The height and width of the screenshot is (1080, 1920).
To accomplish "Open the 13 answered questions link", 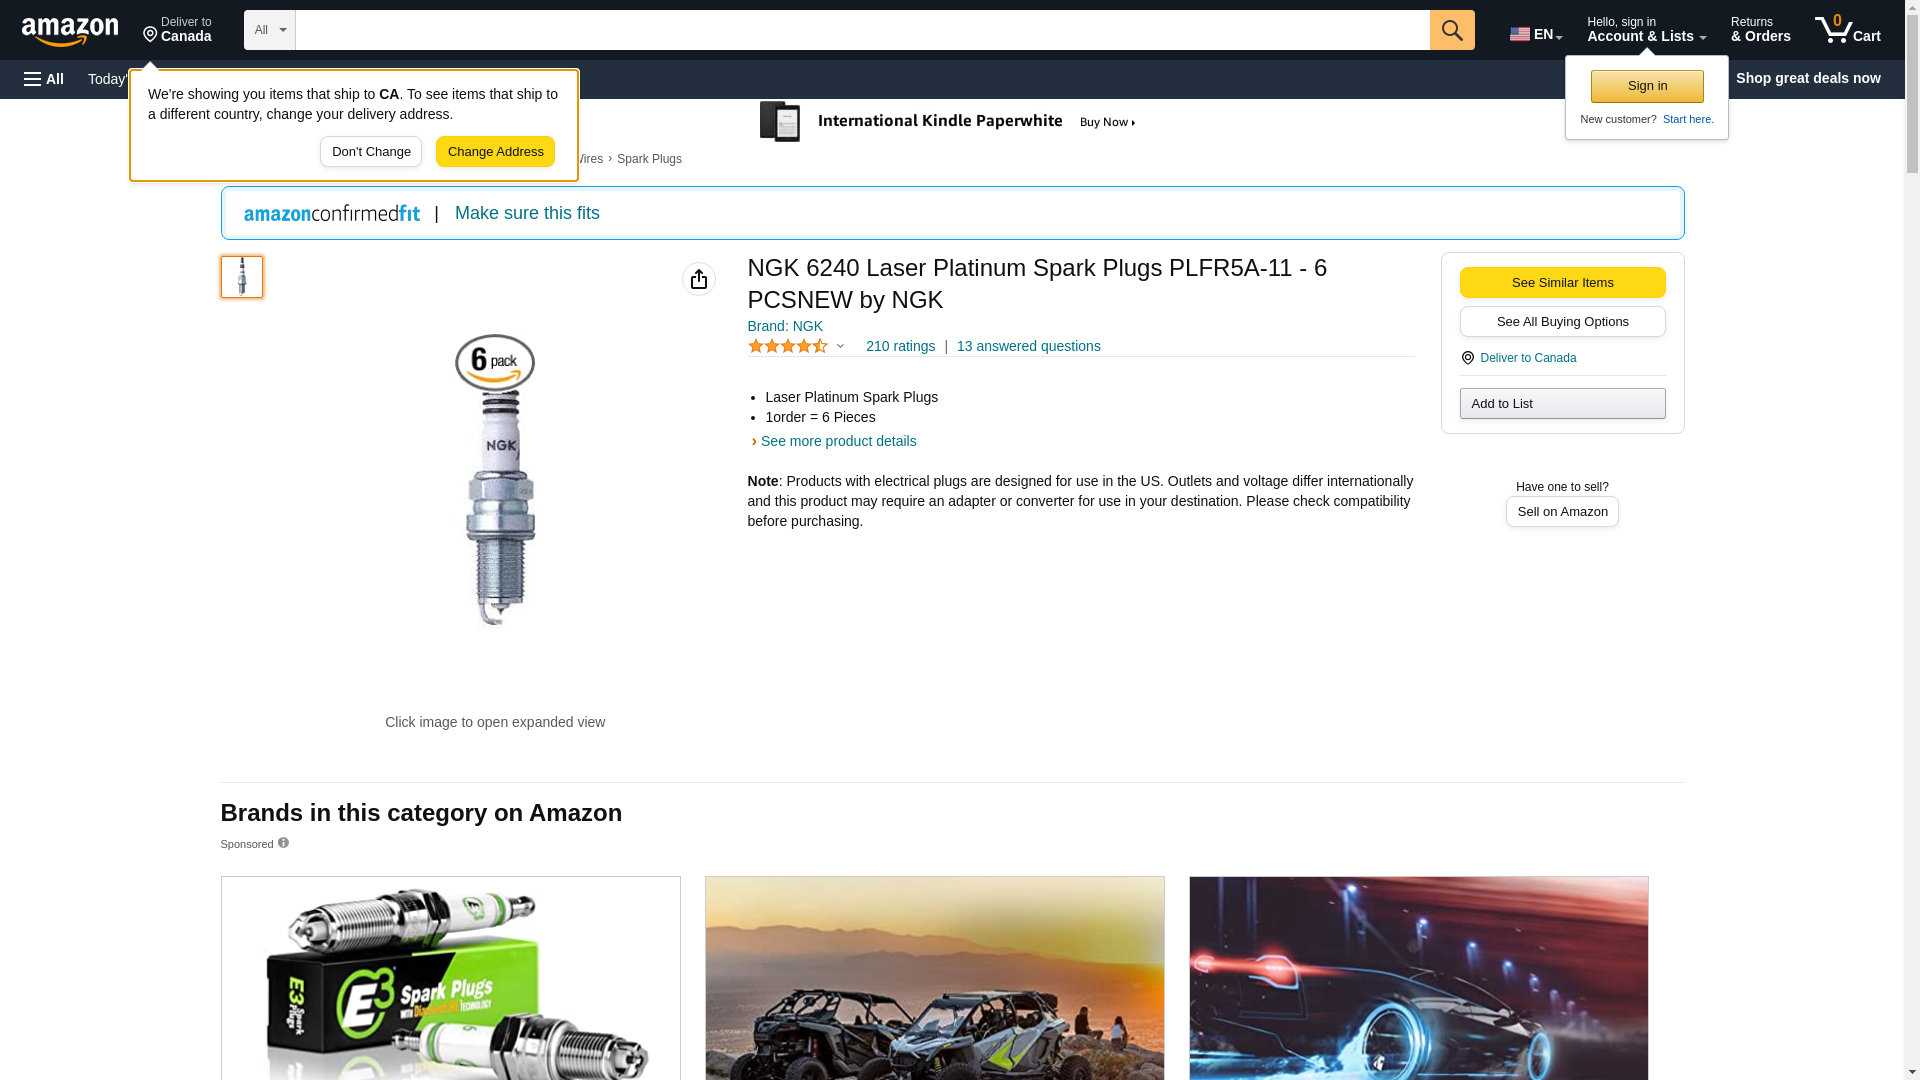I will pos(1027,346).
